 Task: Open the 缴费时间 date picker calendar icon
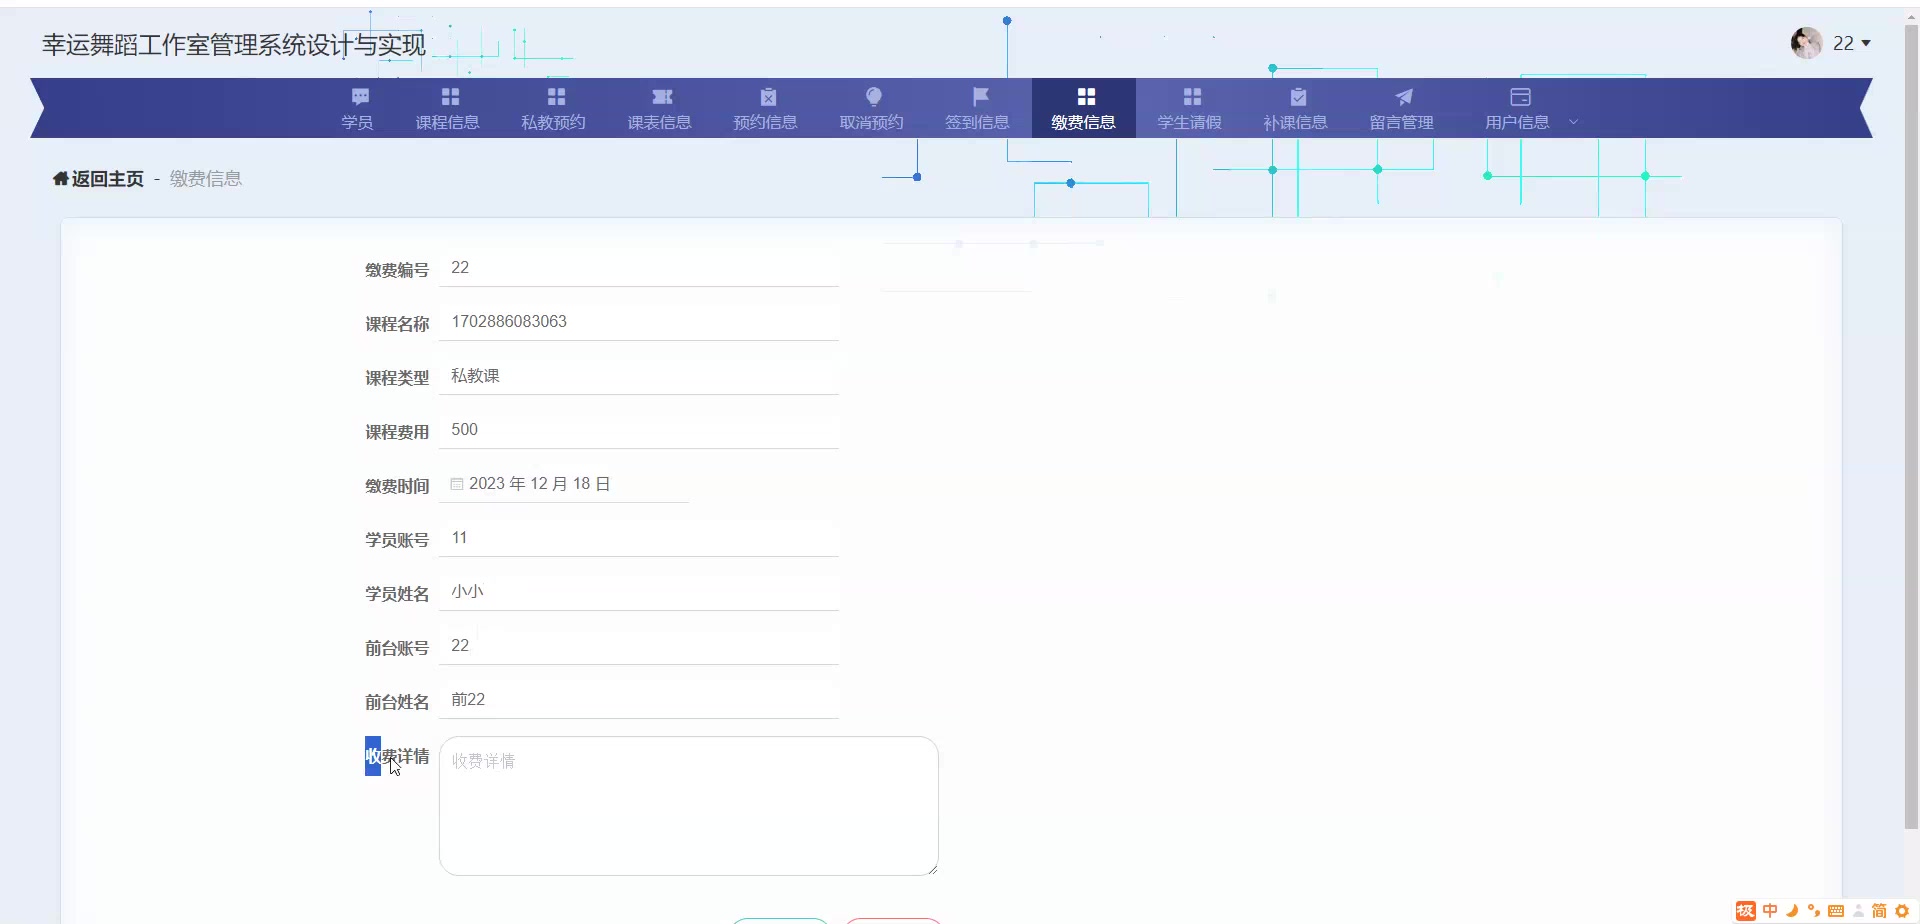pyautogui.click(x=457, y=484)
